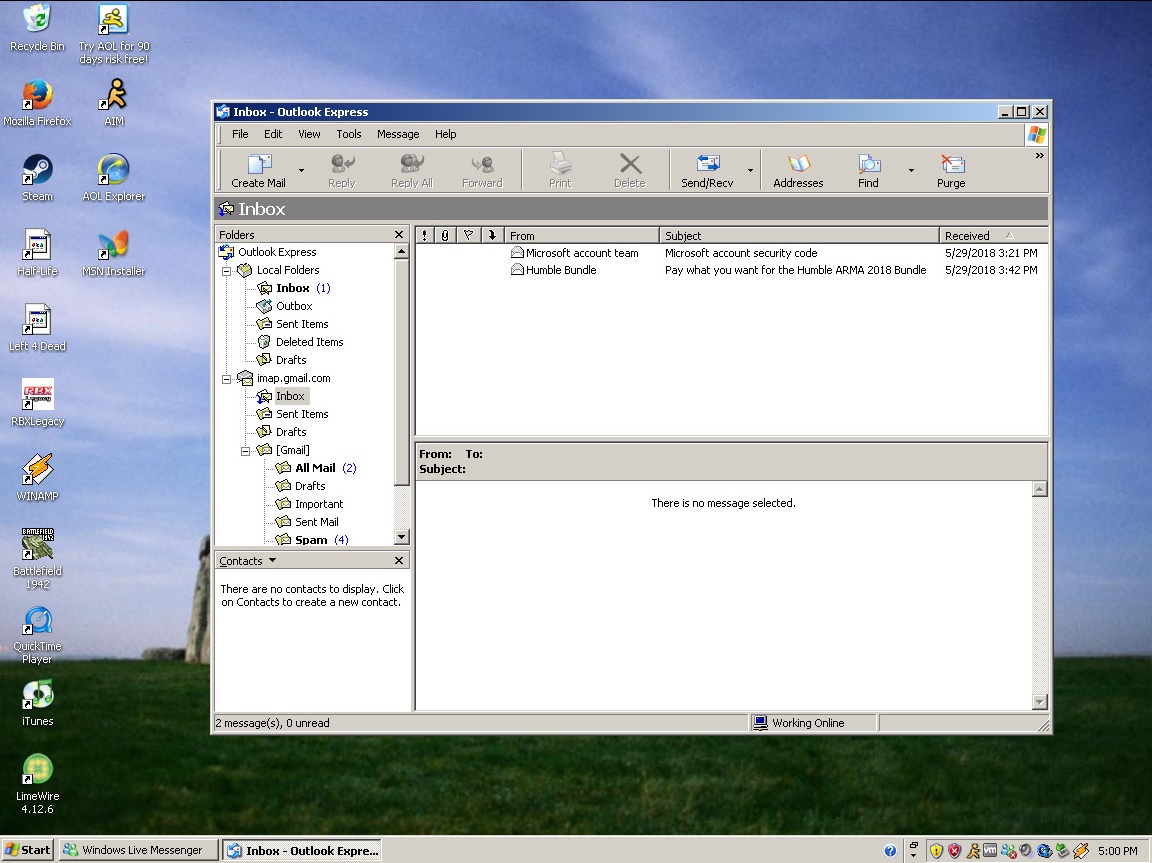Open Windows Live Messenger from taskbar
Viewport: 1152px width, 863px height.
pos(138,850)
